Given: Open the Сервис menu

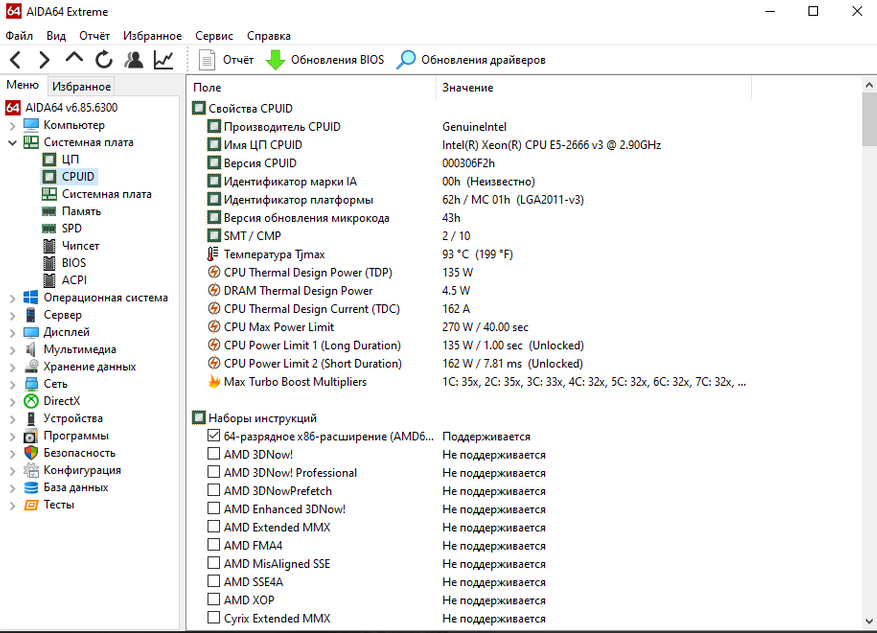Looking at the screenshot, I should tap(214, 36).
